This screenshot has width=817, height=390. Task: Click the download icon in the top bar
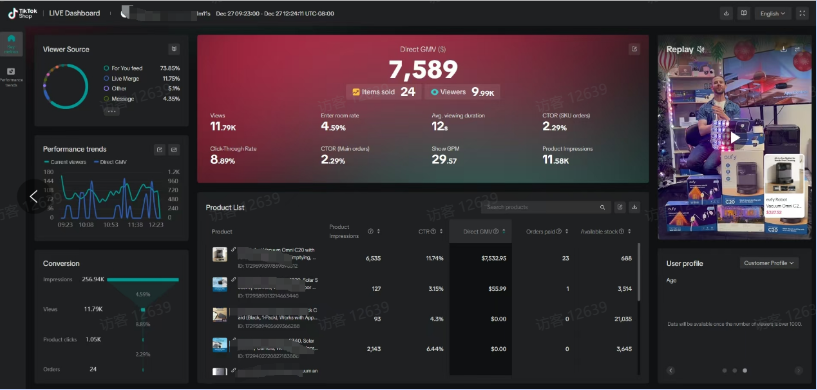tap(726, 14)
